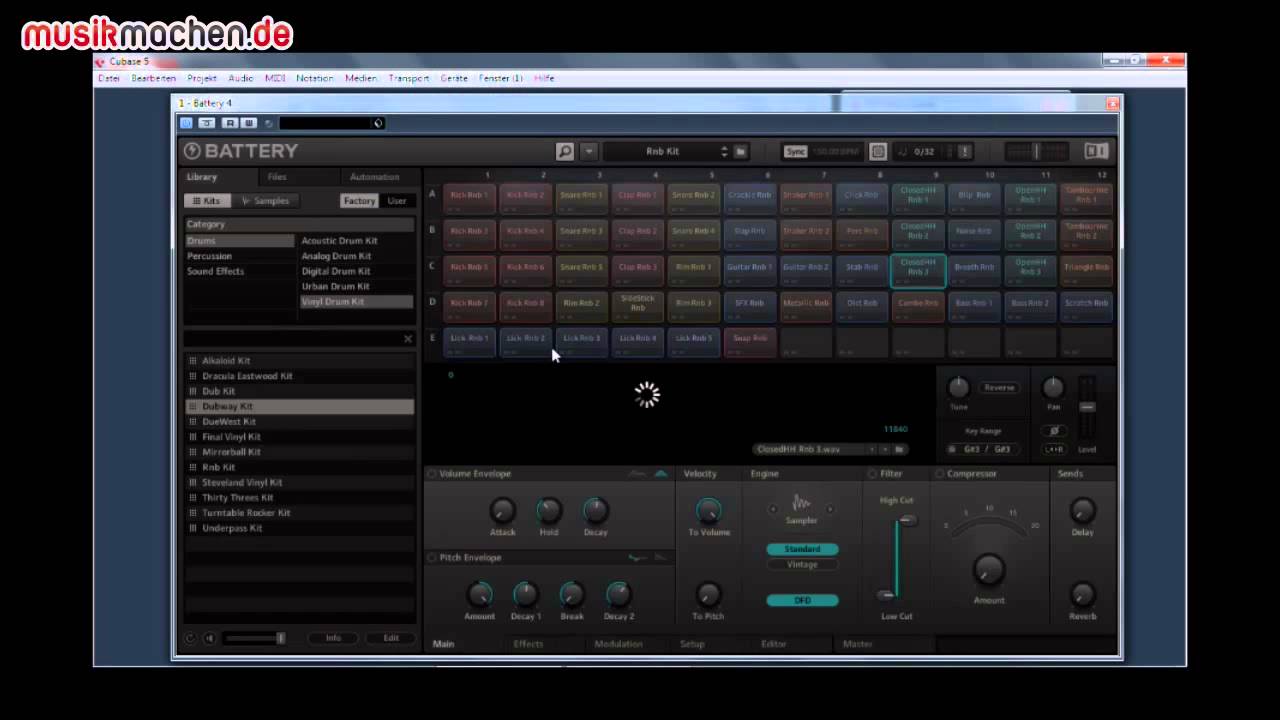Adjust the Low Cut filter slider handle
The height and width of the screenshot is (720, 1280).
[x=886, y=595]
